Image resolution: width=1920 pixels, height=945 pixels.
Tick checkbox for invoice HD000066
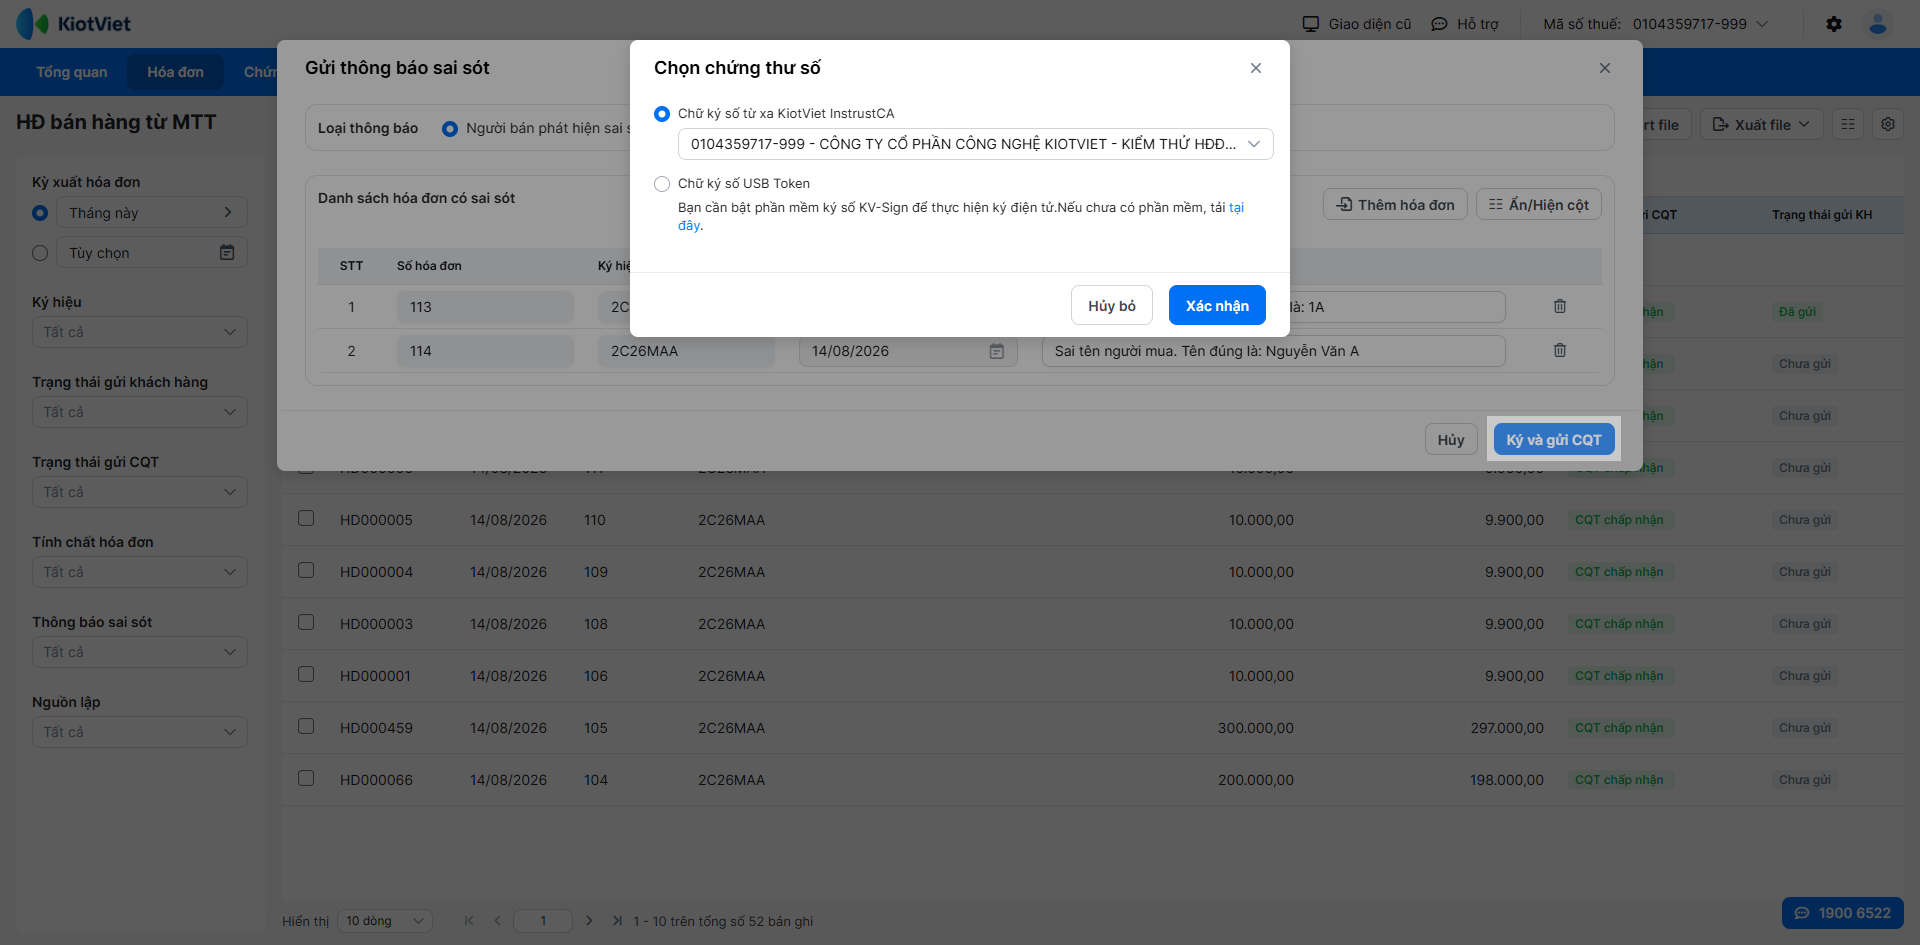pos(306,778)
